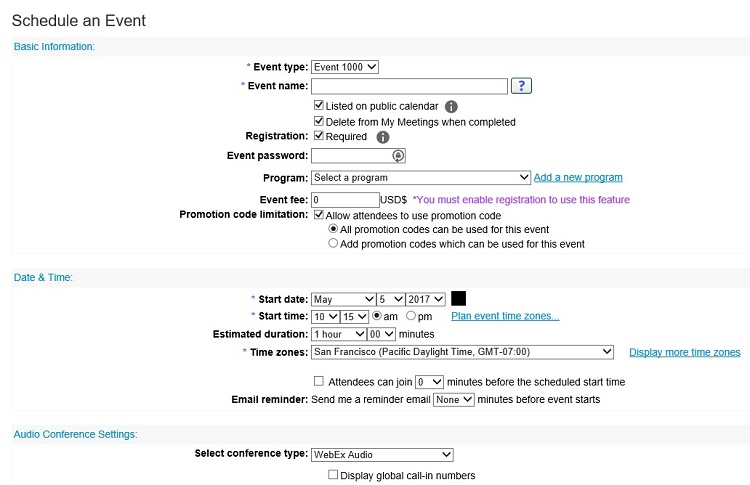The width and height of the screenshot is (750, 485).
Task: Open the Time zones dropdown
Action: click(x=462, y=352)
